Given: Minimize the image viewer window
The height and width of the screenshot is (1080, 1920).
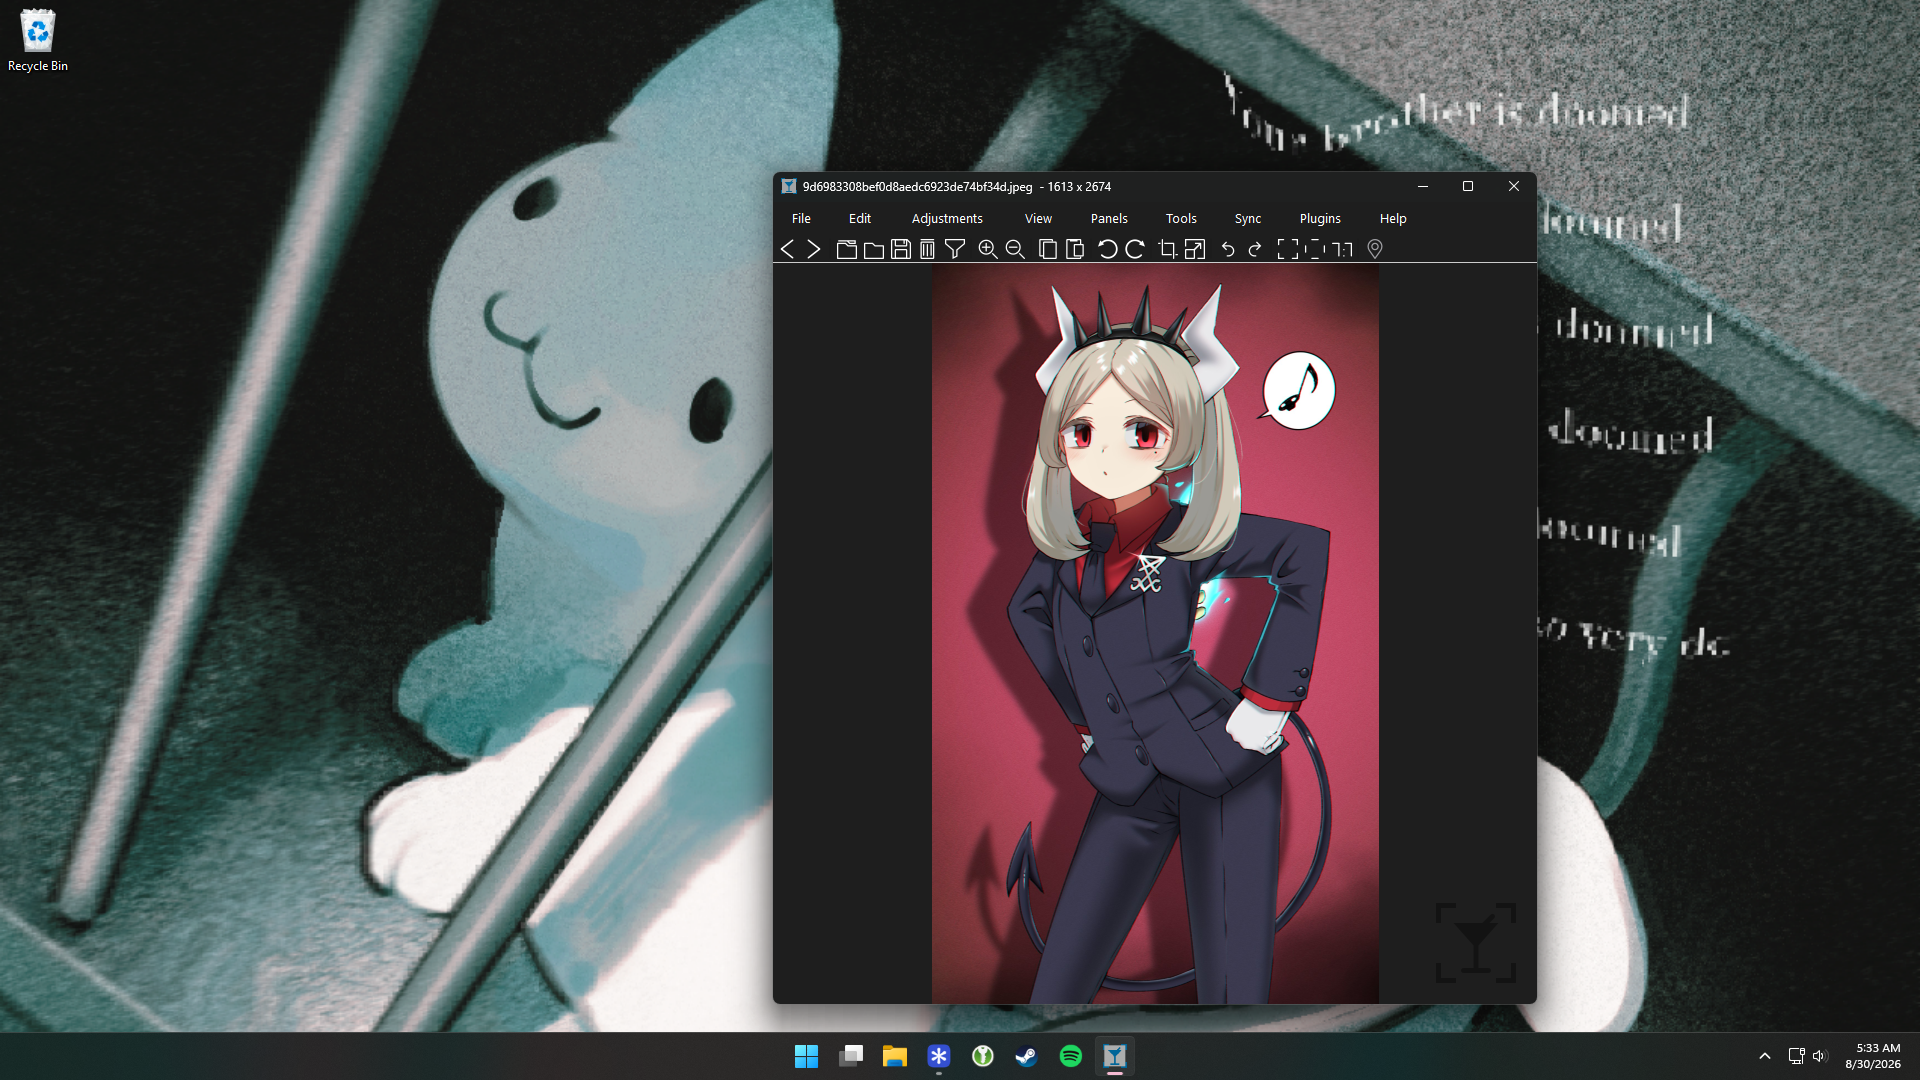Looking at the screenshot, I should (1423, 186).
